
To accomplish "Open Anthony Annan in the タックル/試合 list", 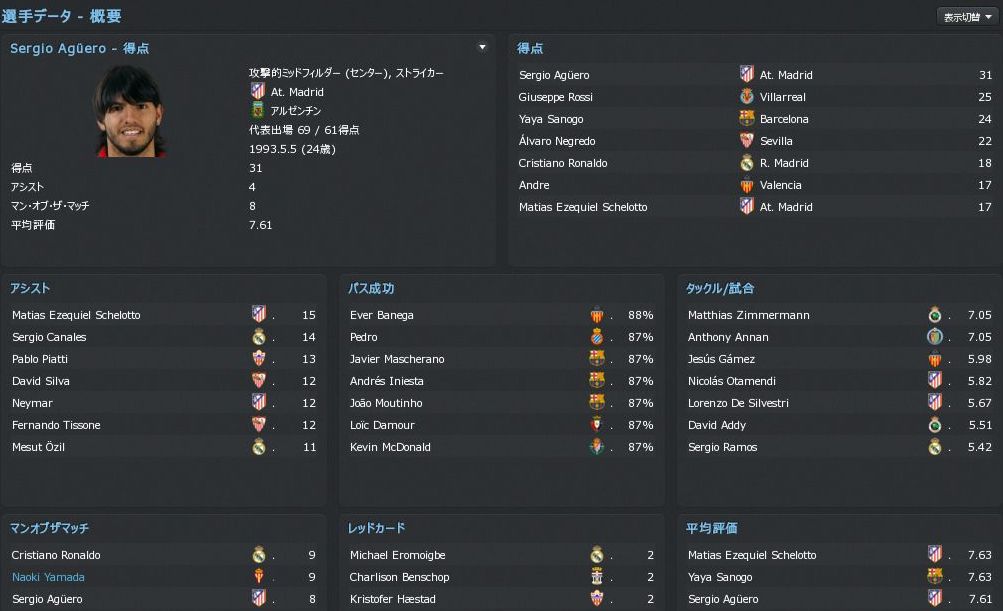I will click(728, 337).
